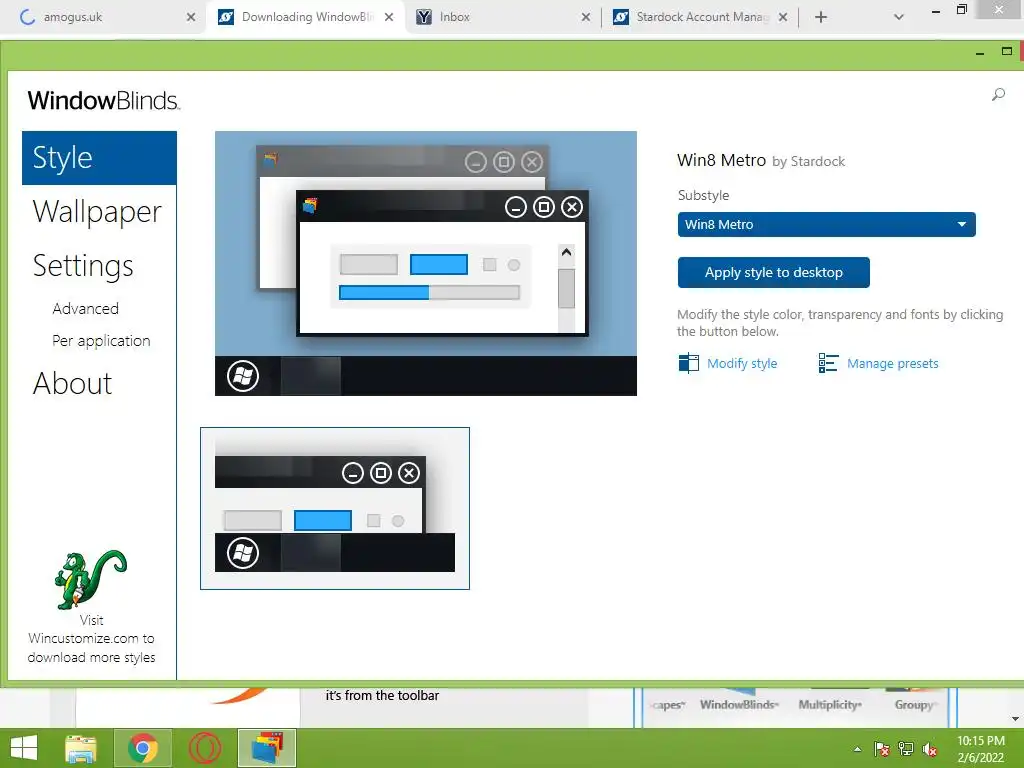Show hidden system tray icons arrow

point(857,749)
